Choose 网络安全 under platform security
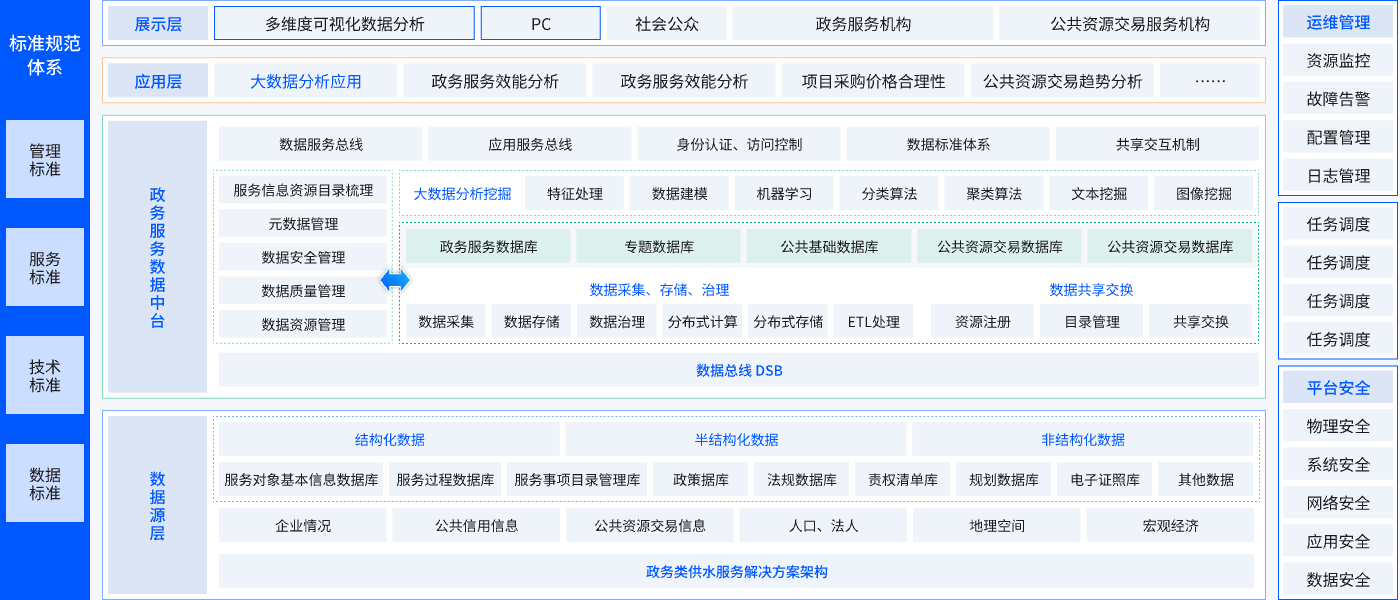This screenshot has height=600, width=1400. pyautogui.click(x=1337, y=503)
